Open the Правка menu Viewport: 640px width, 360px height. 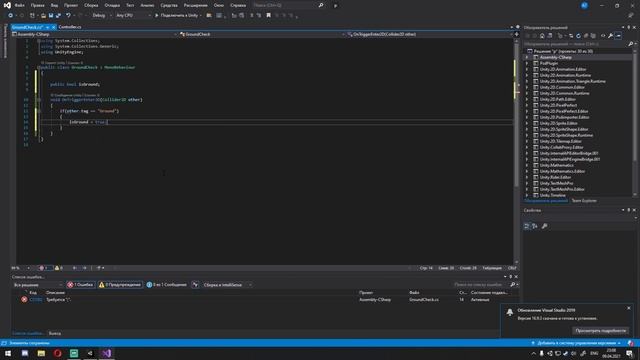click(x=37, y=5)
